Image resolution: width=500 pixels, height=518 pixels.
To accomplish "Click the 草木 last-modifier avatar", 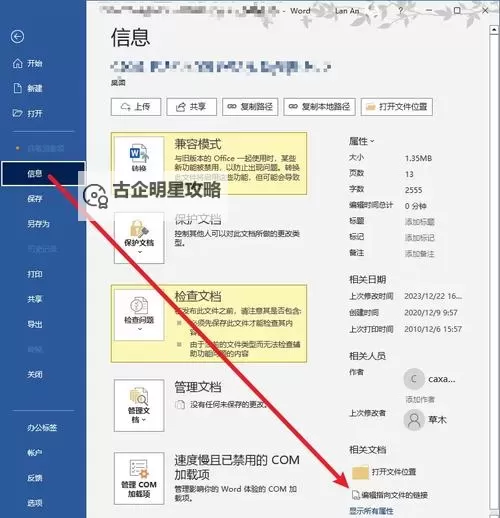I will pyautogui.click(x=414, y=420).
